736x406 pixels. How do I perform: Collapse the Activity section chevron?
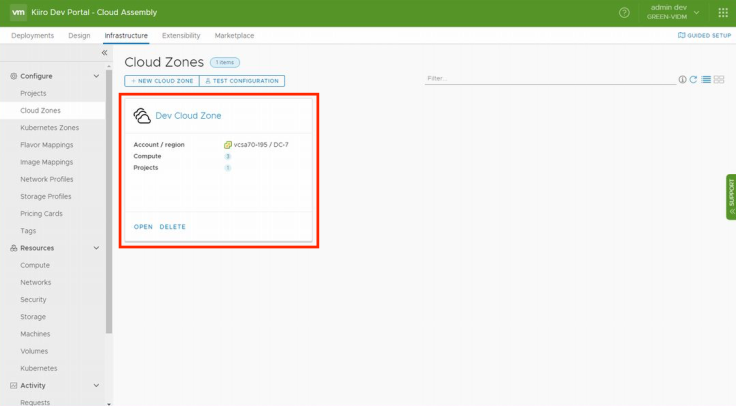pyautogui.click(x=96, y=385)
